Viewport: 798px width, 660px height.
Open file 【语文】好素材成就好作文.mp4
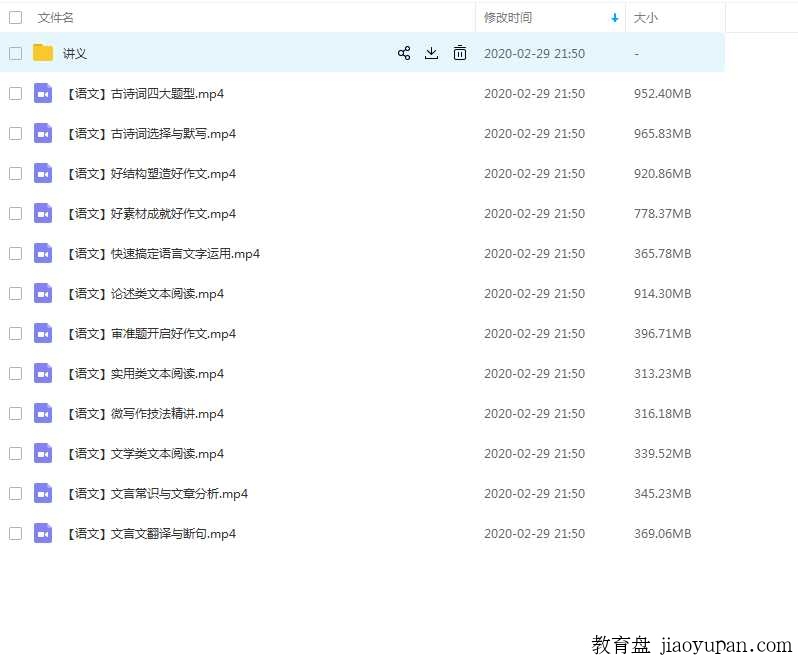coord(151,214)
